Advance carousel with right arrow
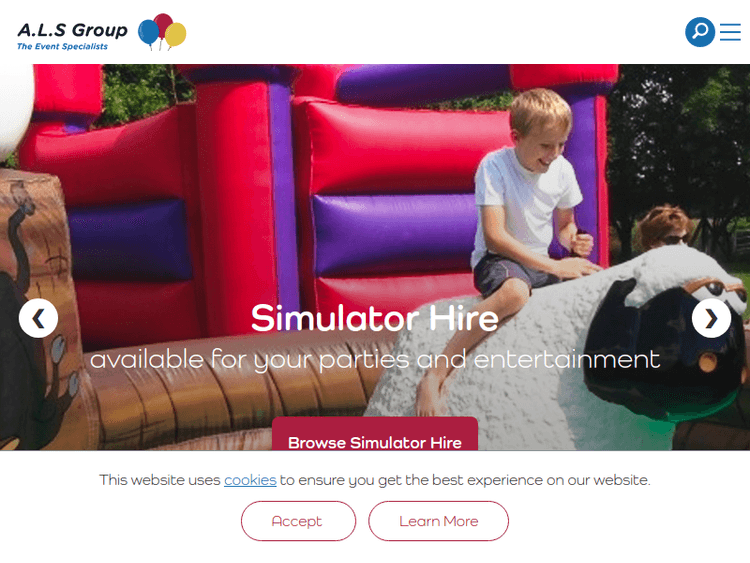 [x=711, y=318]
